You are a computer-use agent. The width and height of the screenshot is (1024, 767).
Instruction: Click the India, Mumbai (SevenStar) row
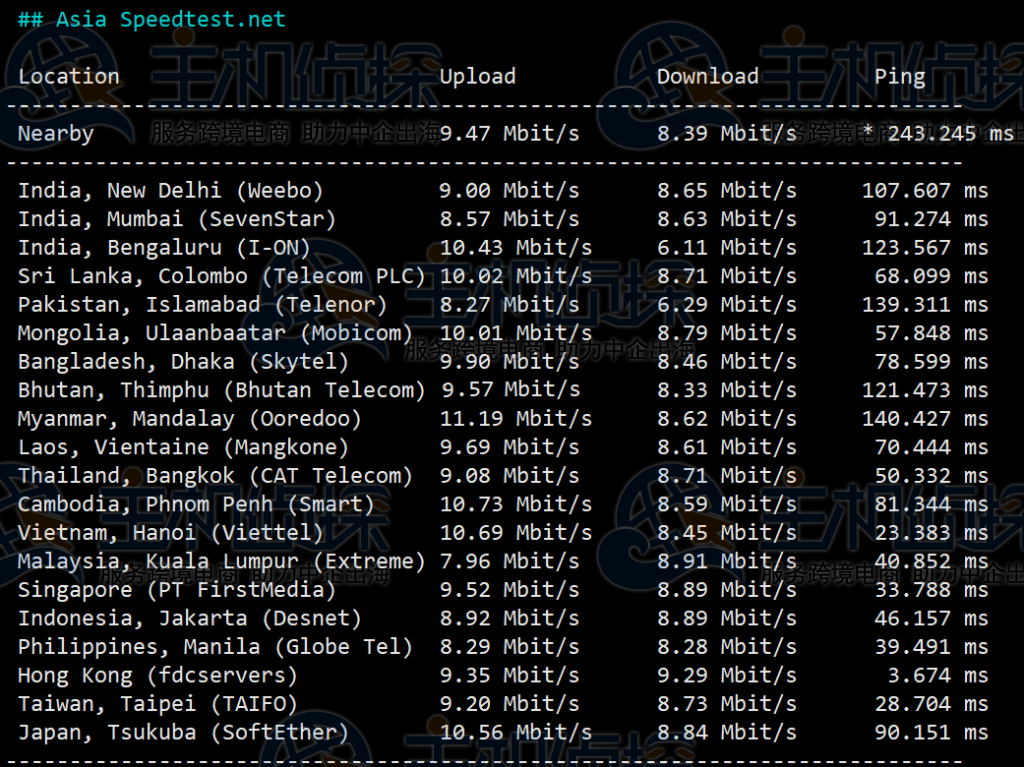177,218
